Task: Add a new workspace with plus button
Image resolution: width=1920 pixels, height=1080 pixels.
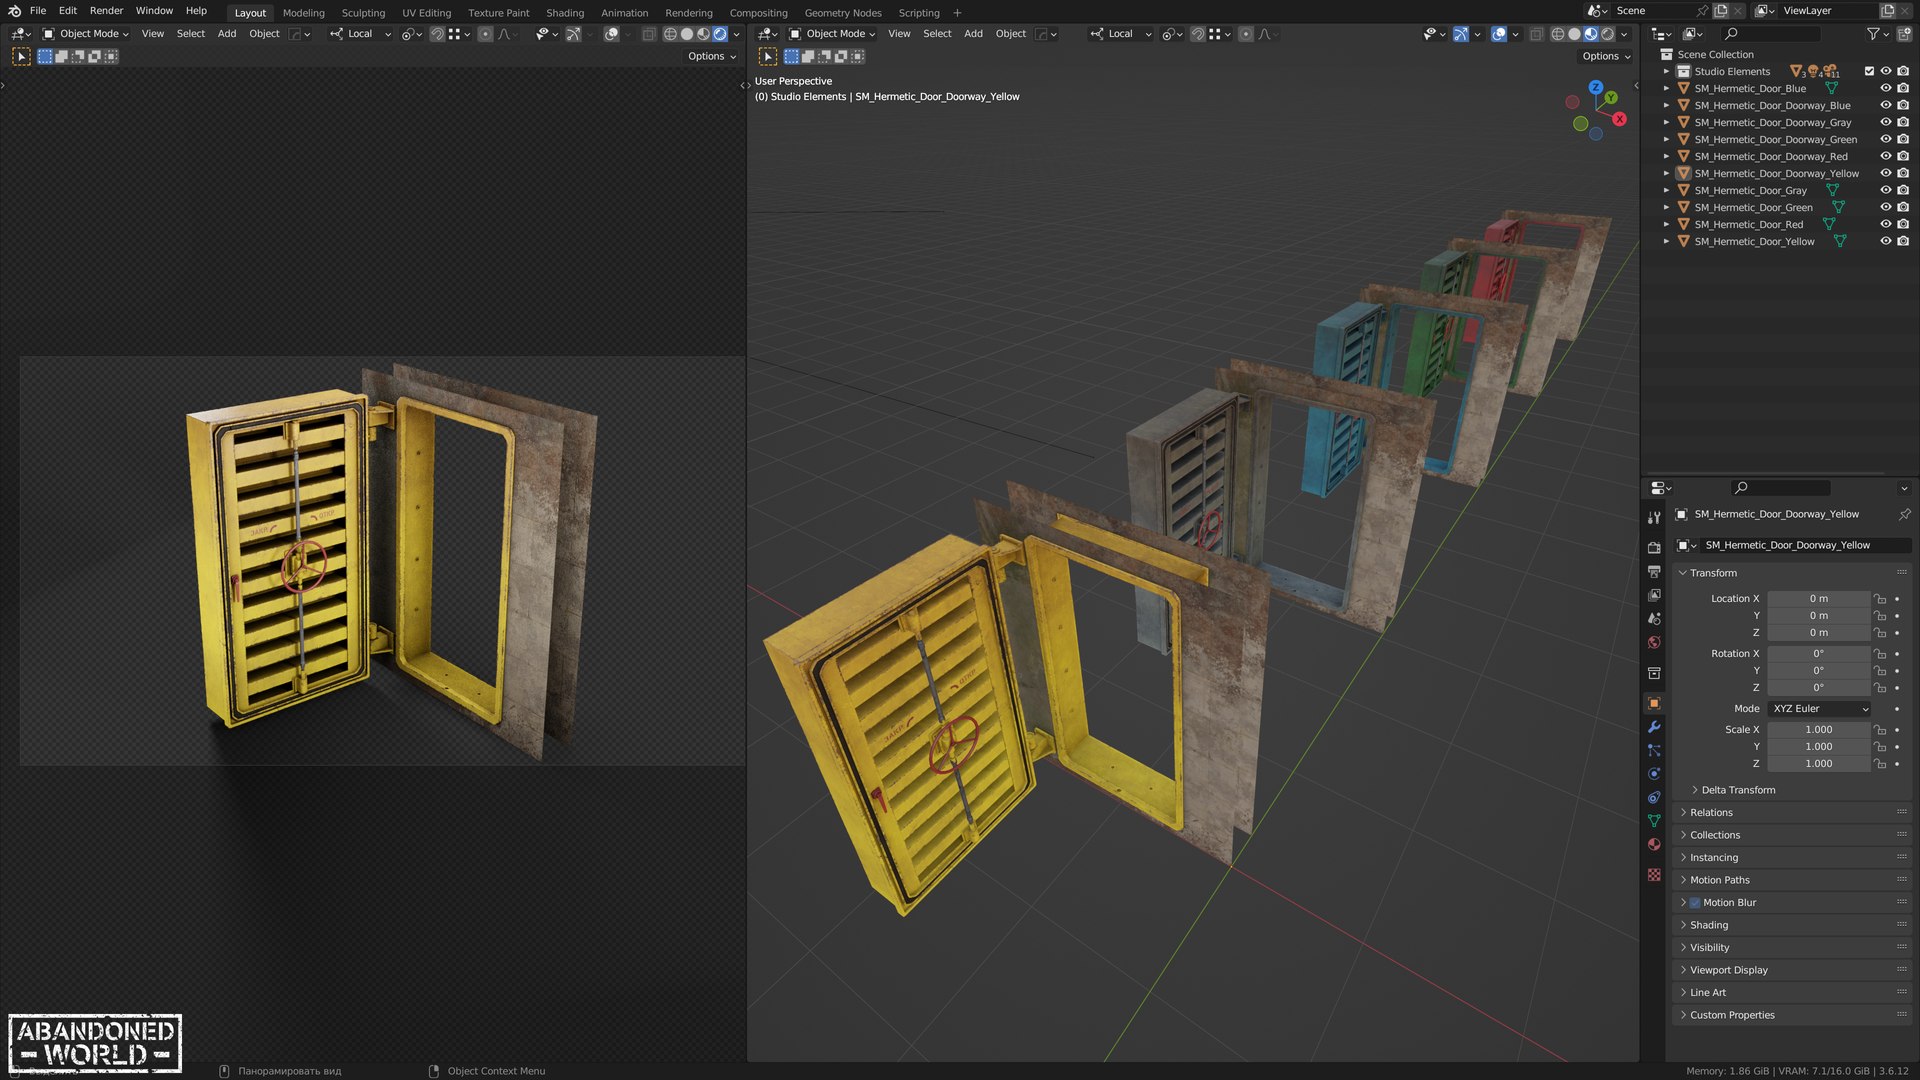Action: click(957, 13)
